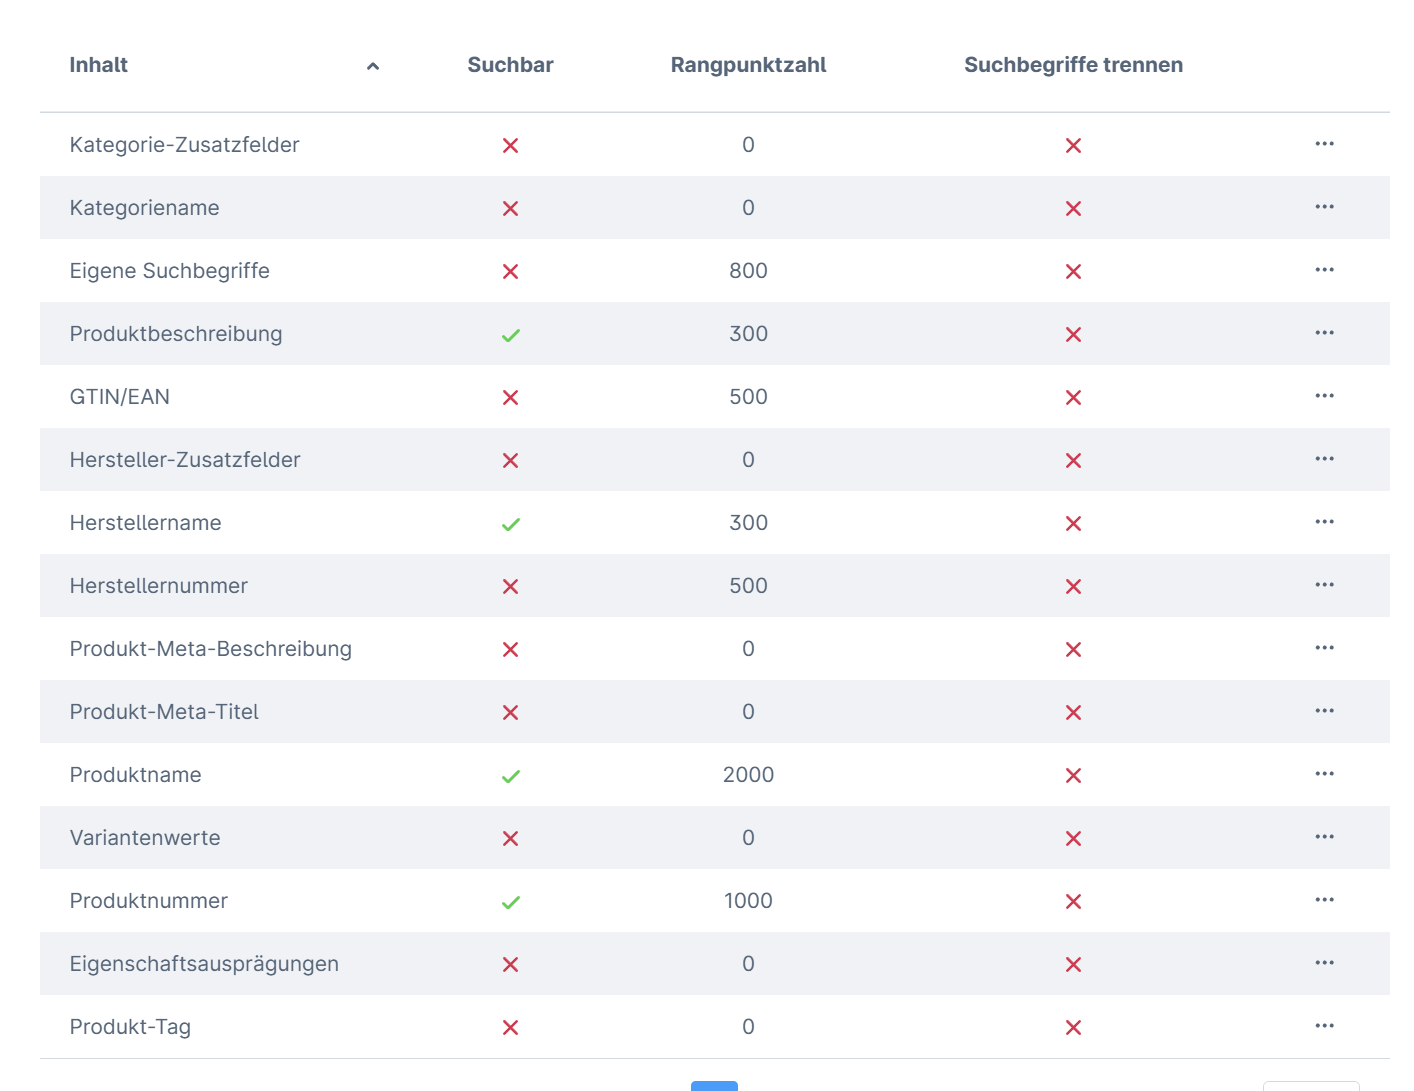Viewport: 1414px width, 1091px height.
Task: Disable the green Suchbar check for Produktname
Action: [510, 776]
